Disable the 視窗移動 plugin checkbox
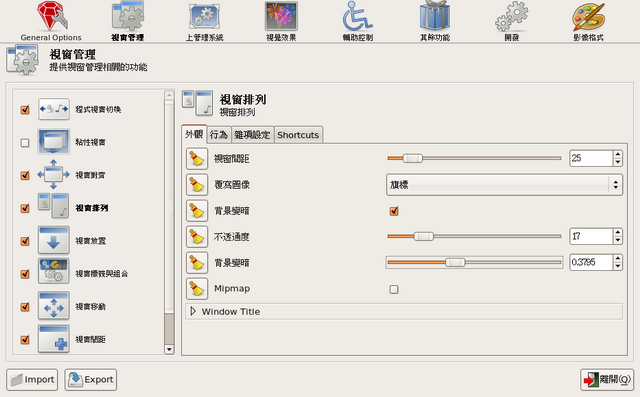This screenshot has height=397, width=640. click(25, 307)
